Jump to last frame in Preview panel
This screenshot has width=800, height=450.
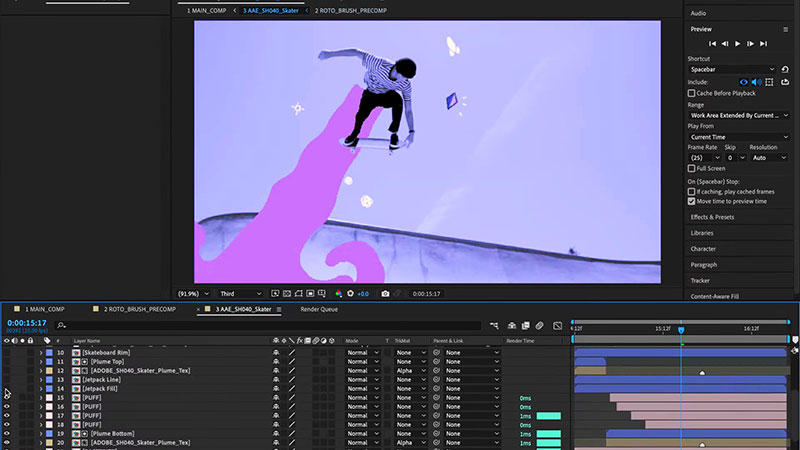coord(763,44)
